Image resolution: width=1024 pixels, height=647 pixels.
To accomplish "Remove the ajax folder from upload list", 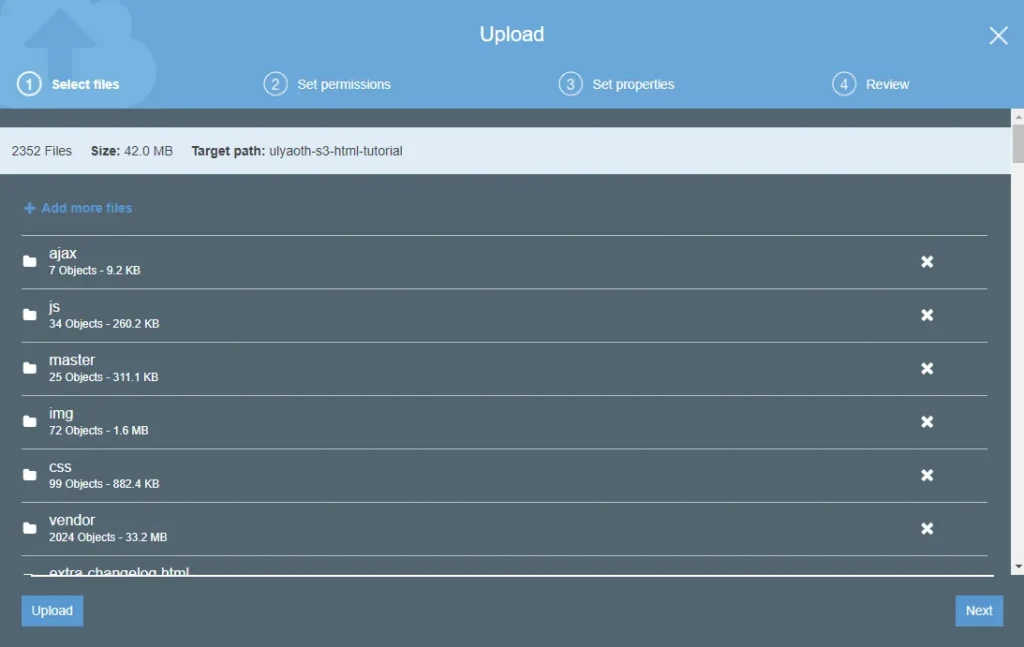I will coord(927,262).
